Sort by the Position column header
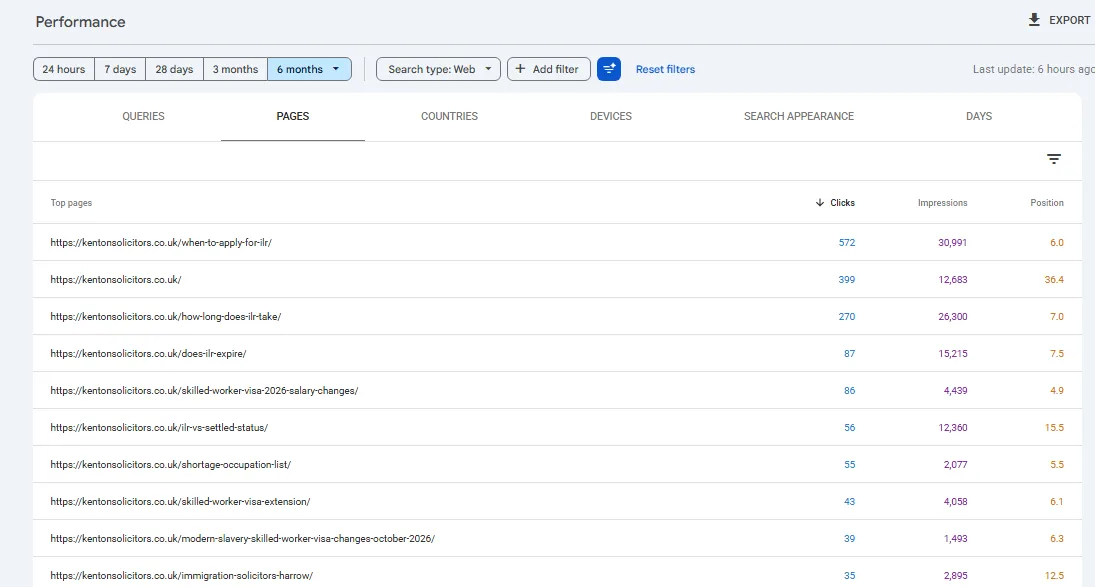Viewport: 1095px width, 587px height. tap(1047, 202)
